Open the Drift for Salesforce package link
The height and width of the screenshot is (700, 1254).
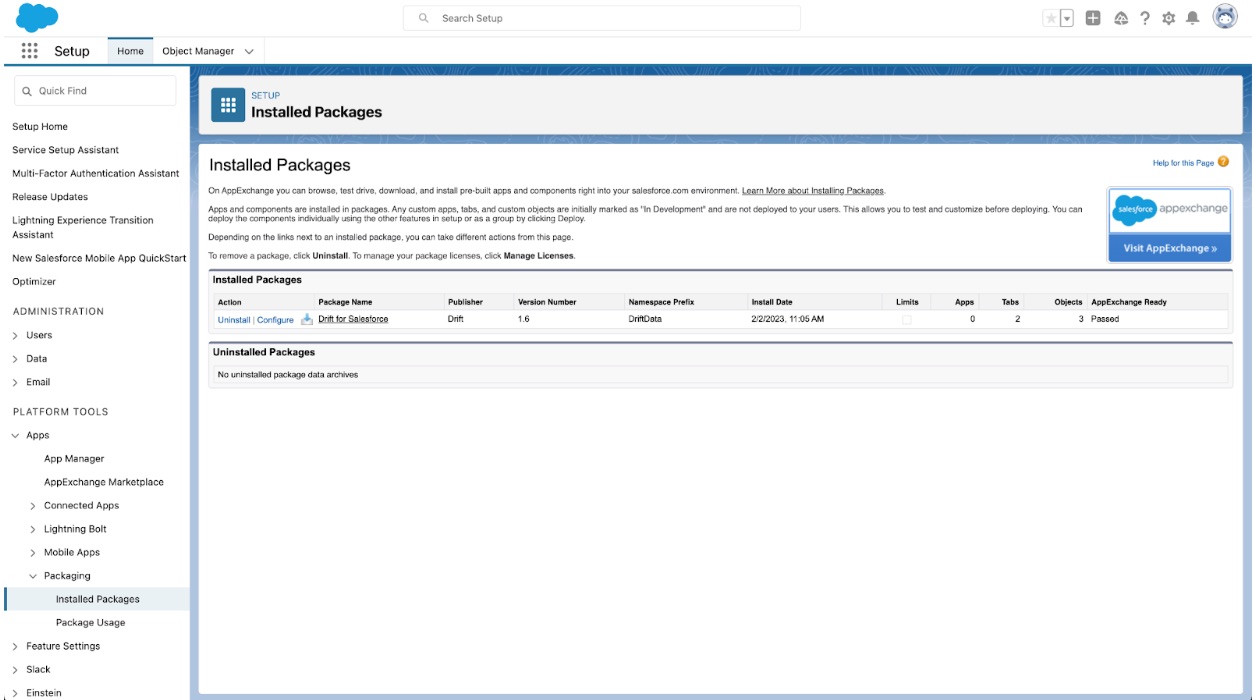[x=353, y=319]
